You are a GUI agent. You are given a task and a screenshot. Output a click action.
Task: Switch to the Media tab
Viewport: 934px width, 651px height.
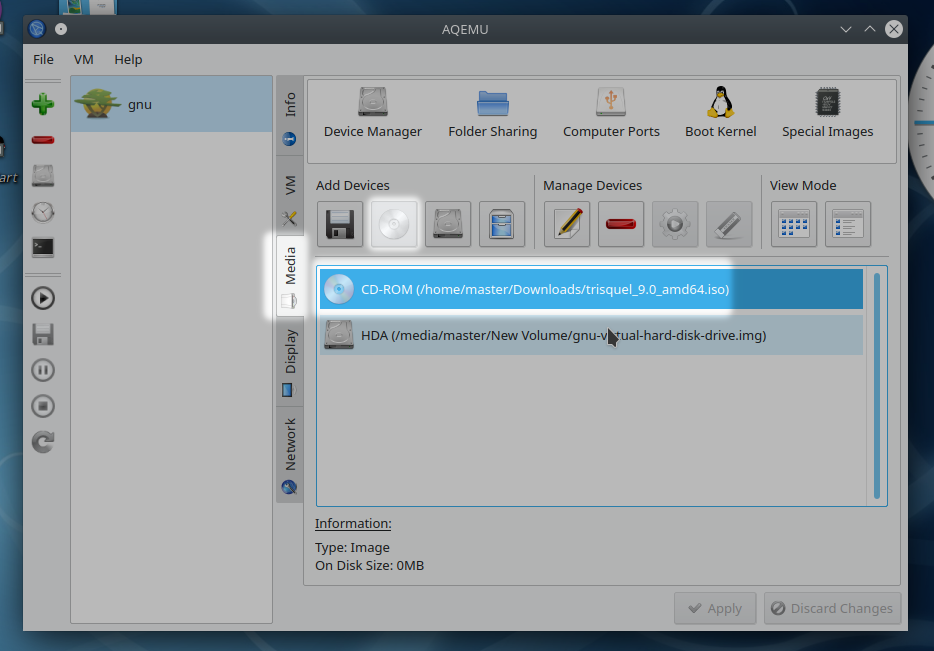coord(290,276)
